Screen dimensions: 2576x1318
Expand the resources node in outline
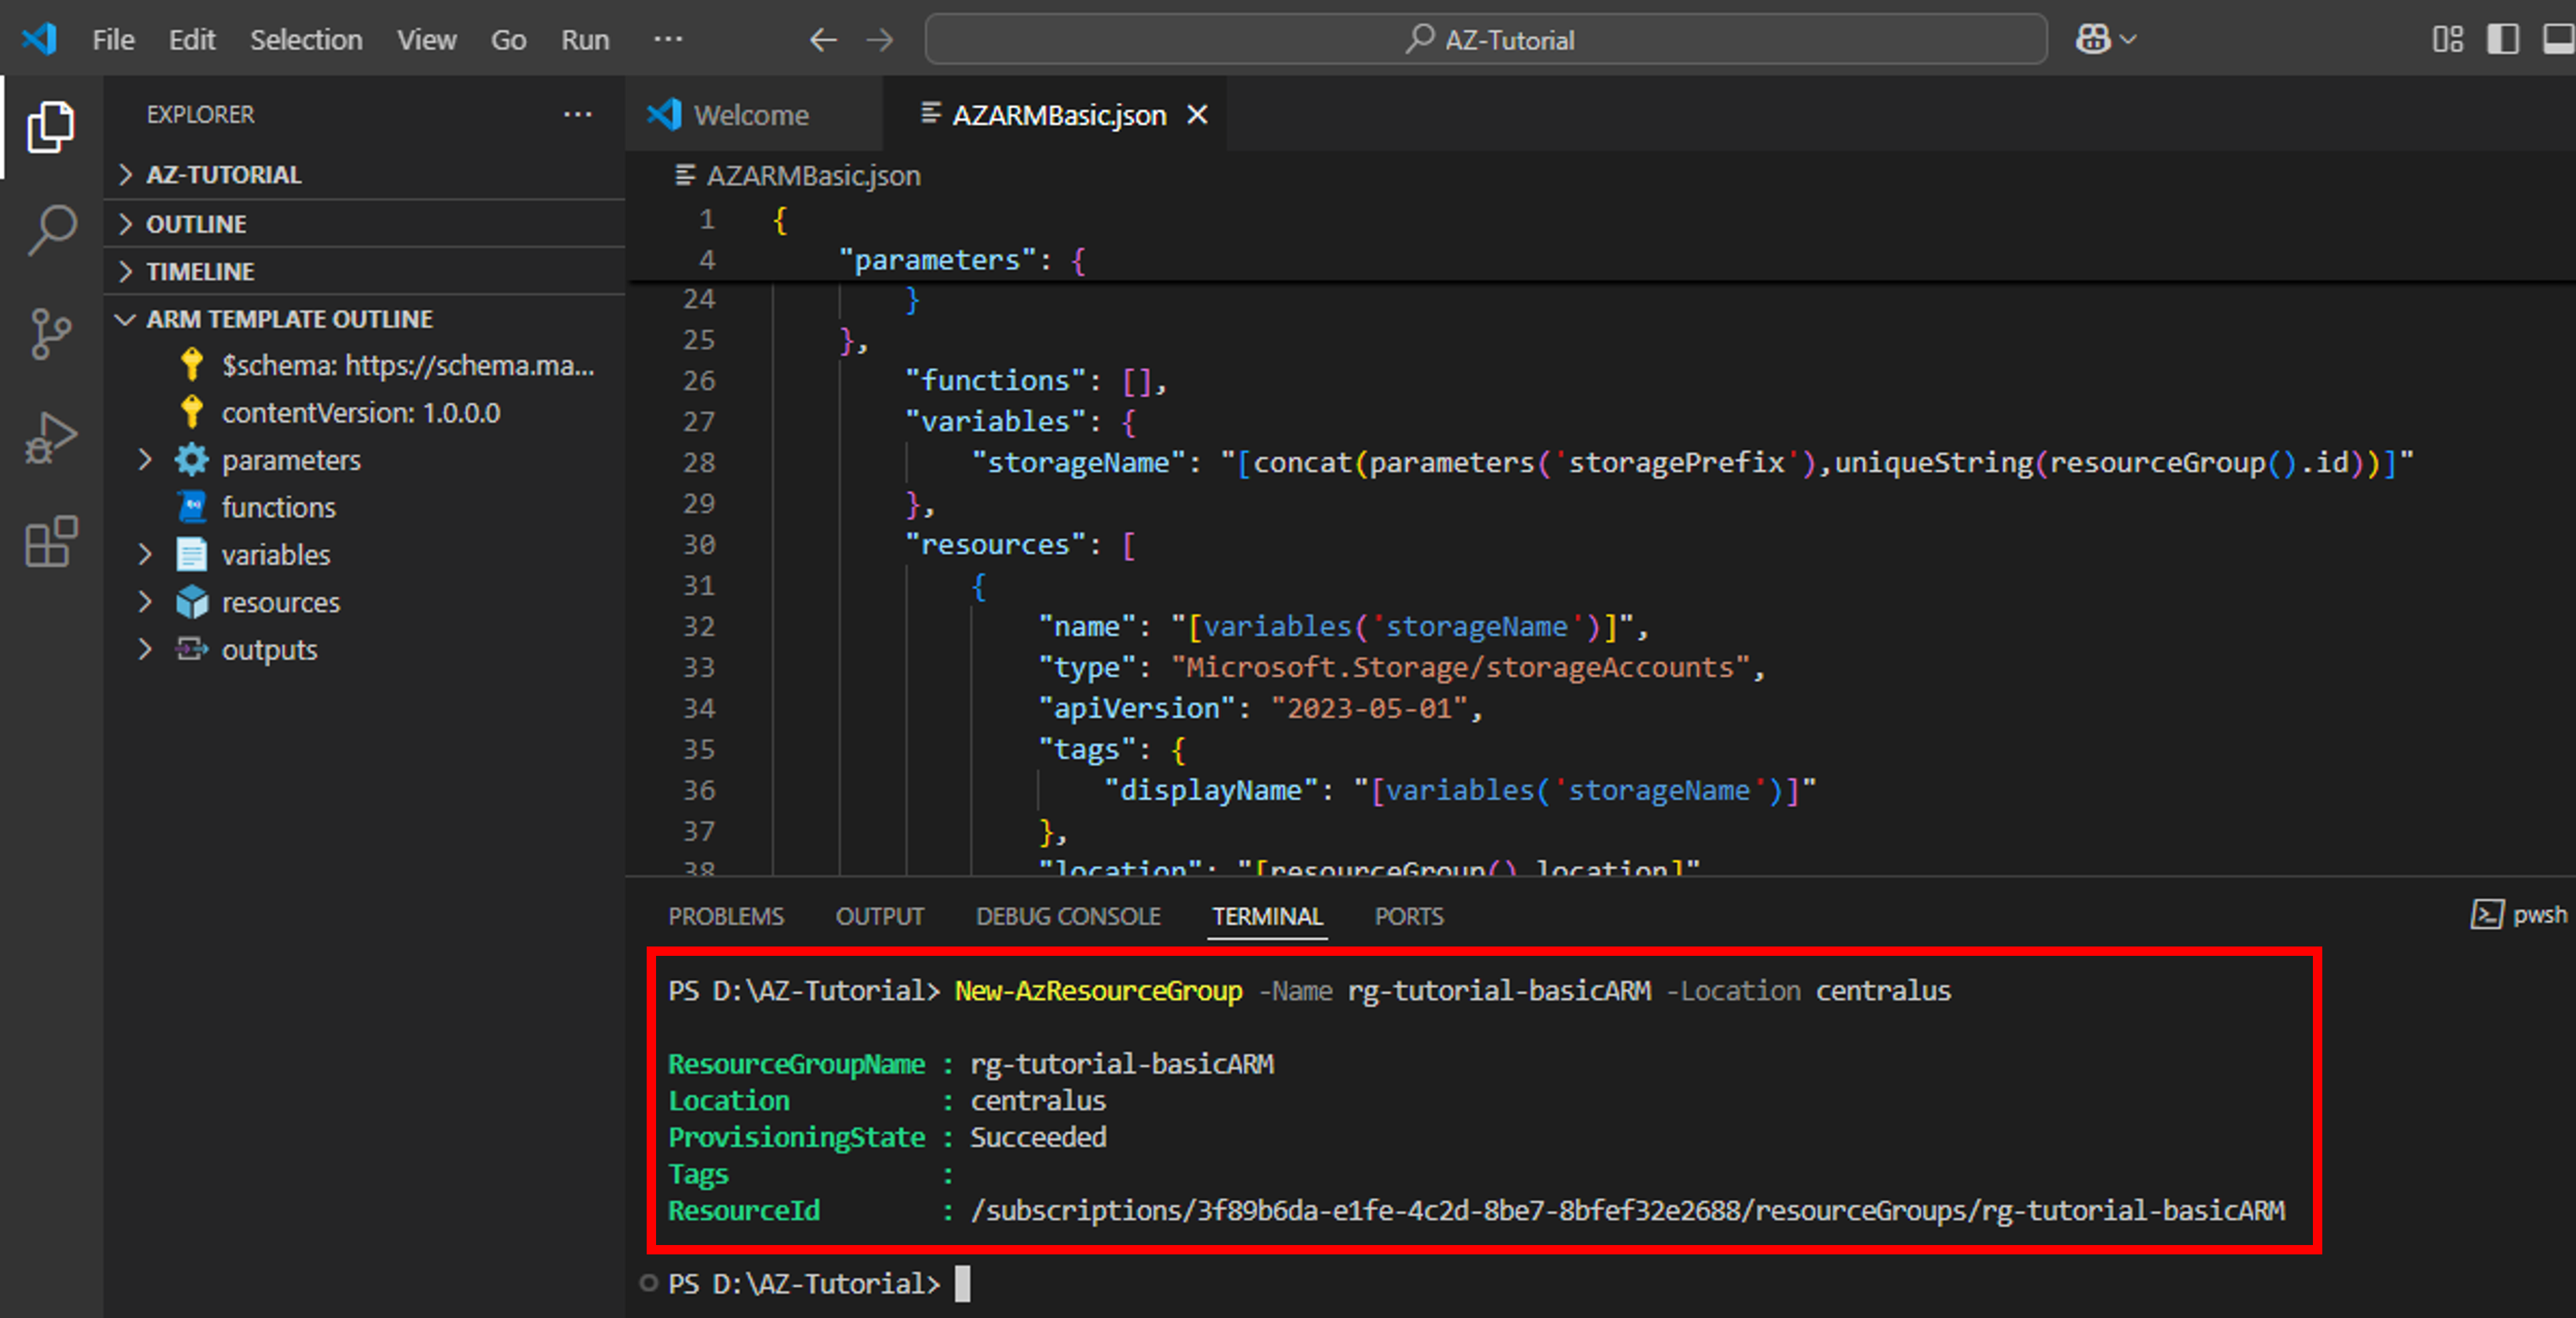145,602
